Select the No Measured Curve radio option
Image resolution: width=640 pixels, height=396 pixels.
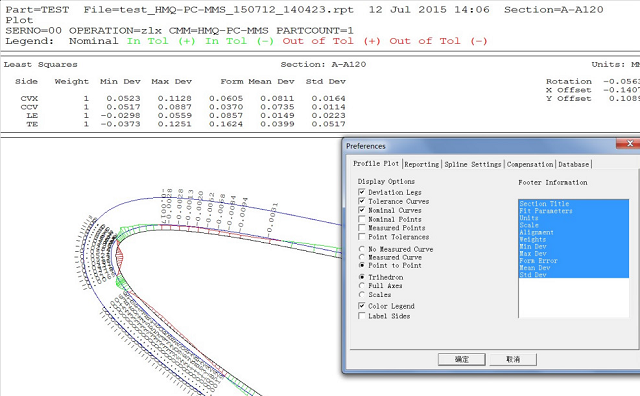(362, 249)
